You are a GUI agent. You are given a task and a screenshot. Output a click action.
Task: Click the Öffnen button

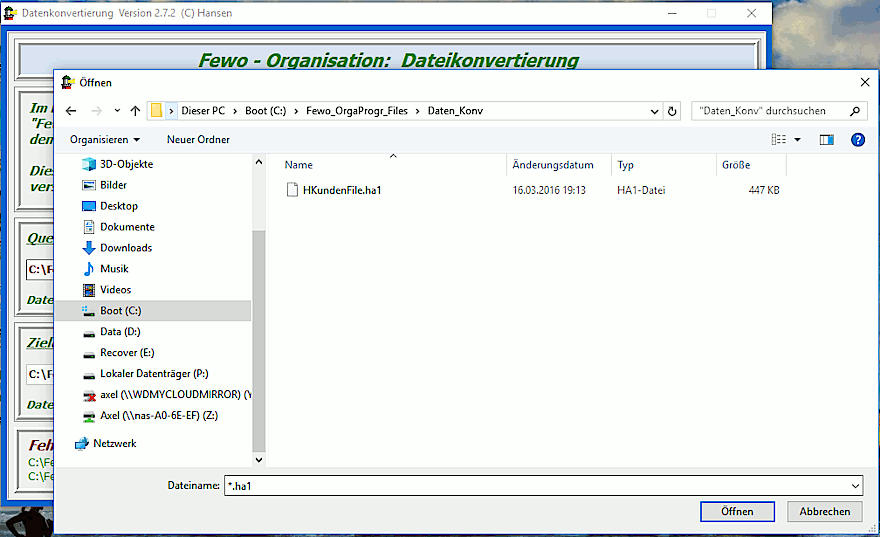click(737, 511)
